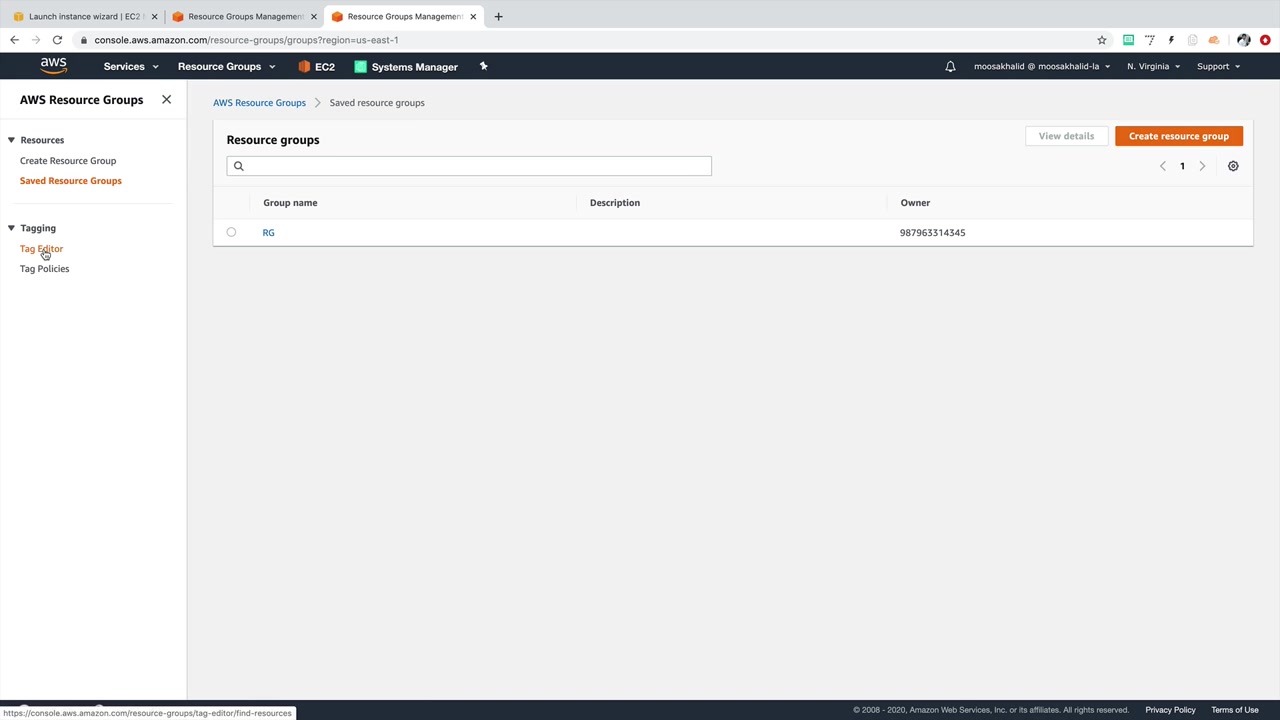Open the Chrome profile avatar

[x=1243, y=40]
